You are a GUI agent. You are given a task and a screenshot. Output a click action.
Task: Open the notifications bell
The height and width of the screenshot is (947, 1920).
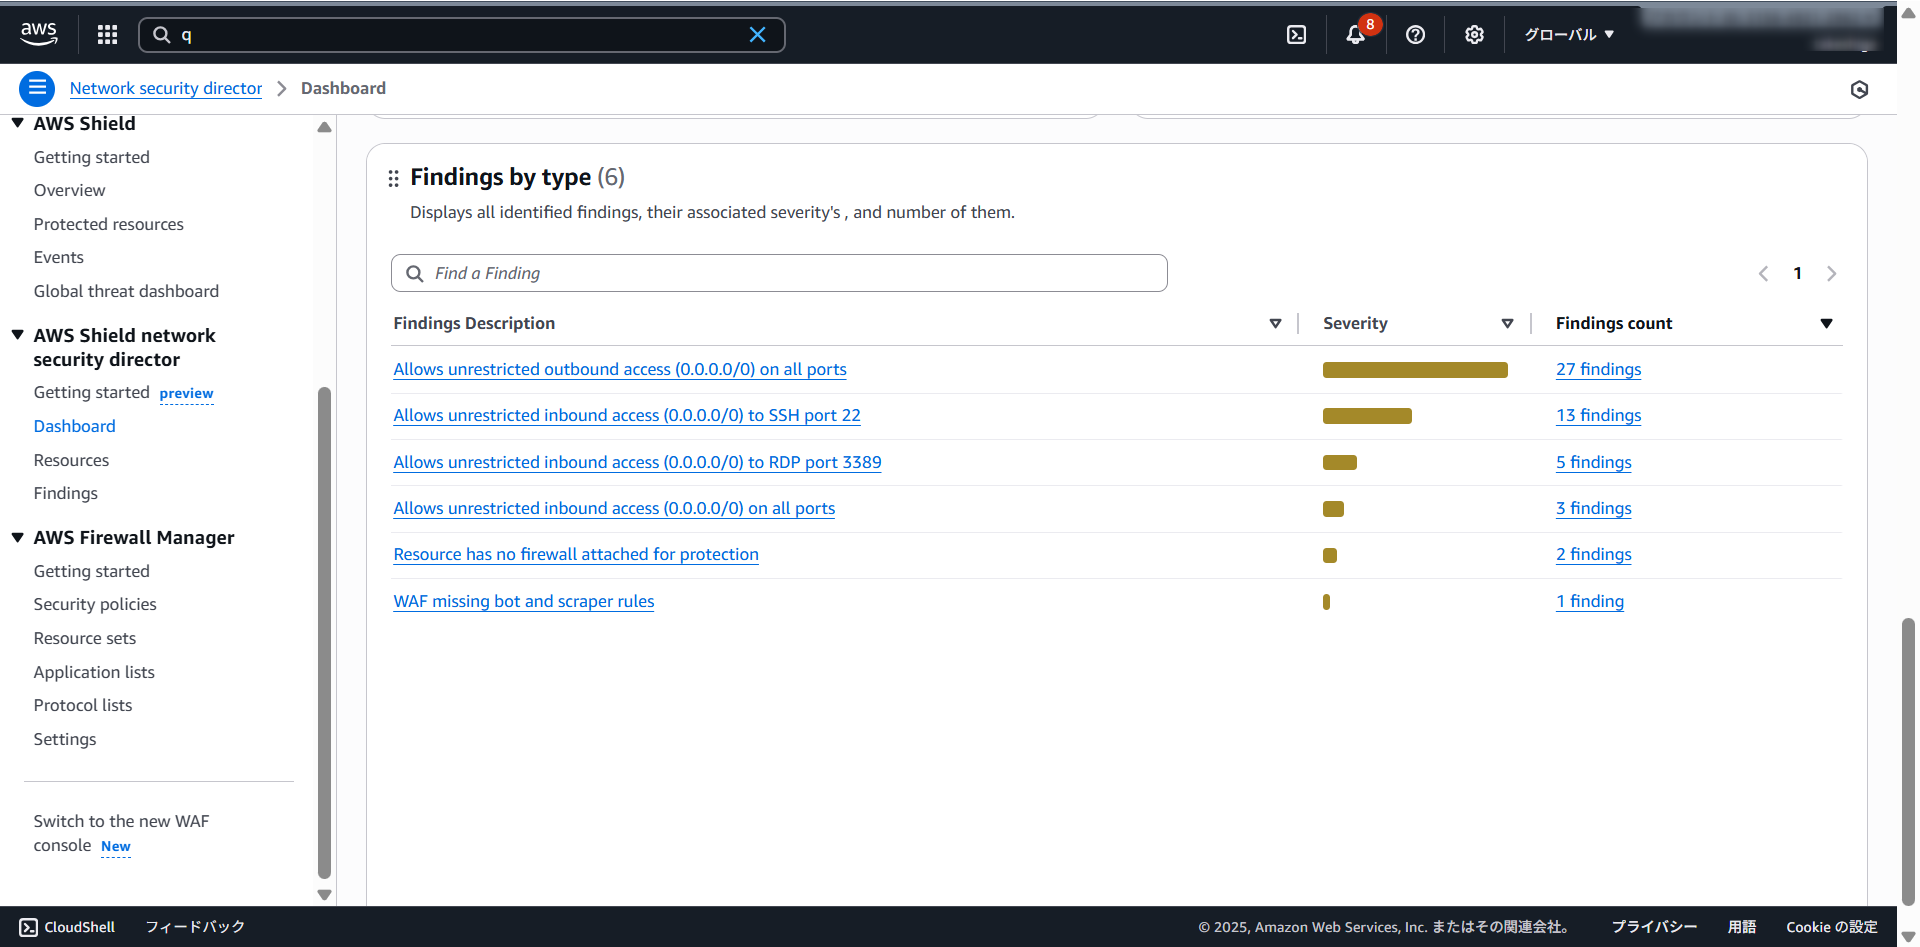click(x=1355, y=35)
